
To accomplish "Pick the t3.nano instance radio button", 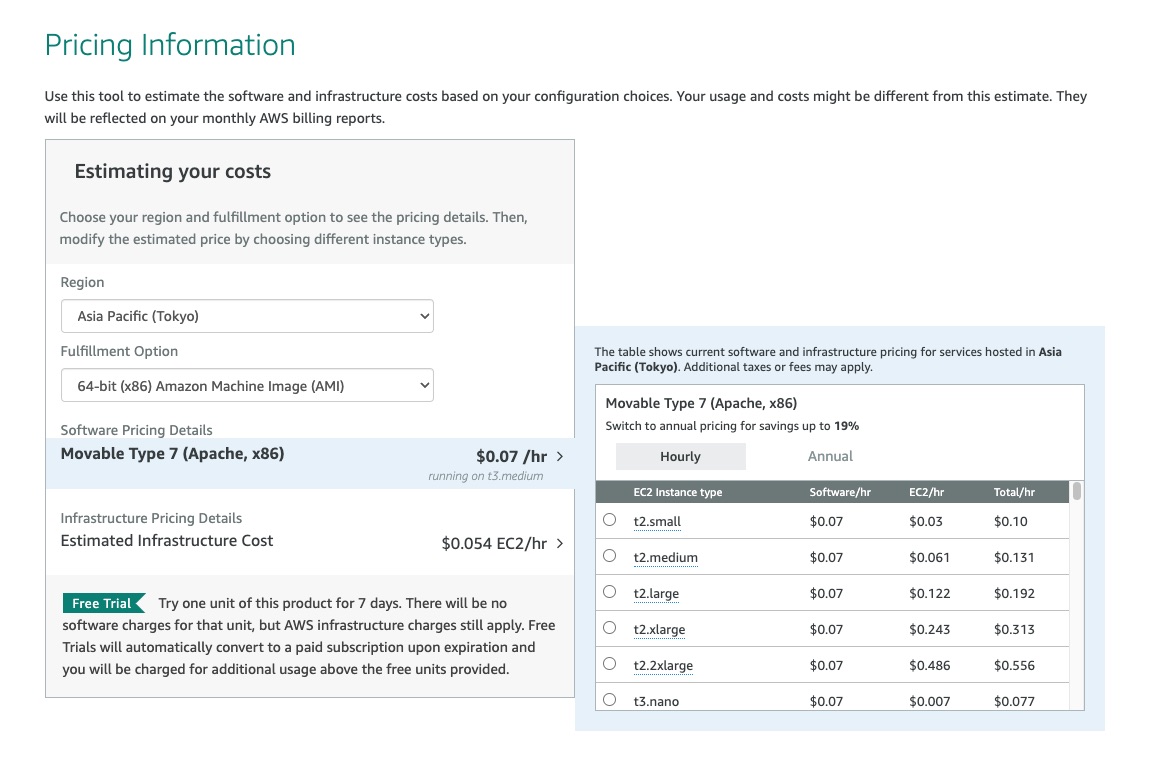I will [610, 700].
